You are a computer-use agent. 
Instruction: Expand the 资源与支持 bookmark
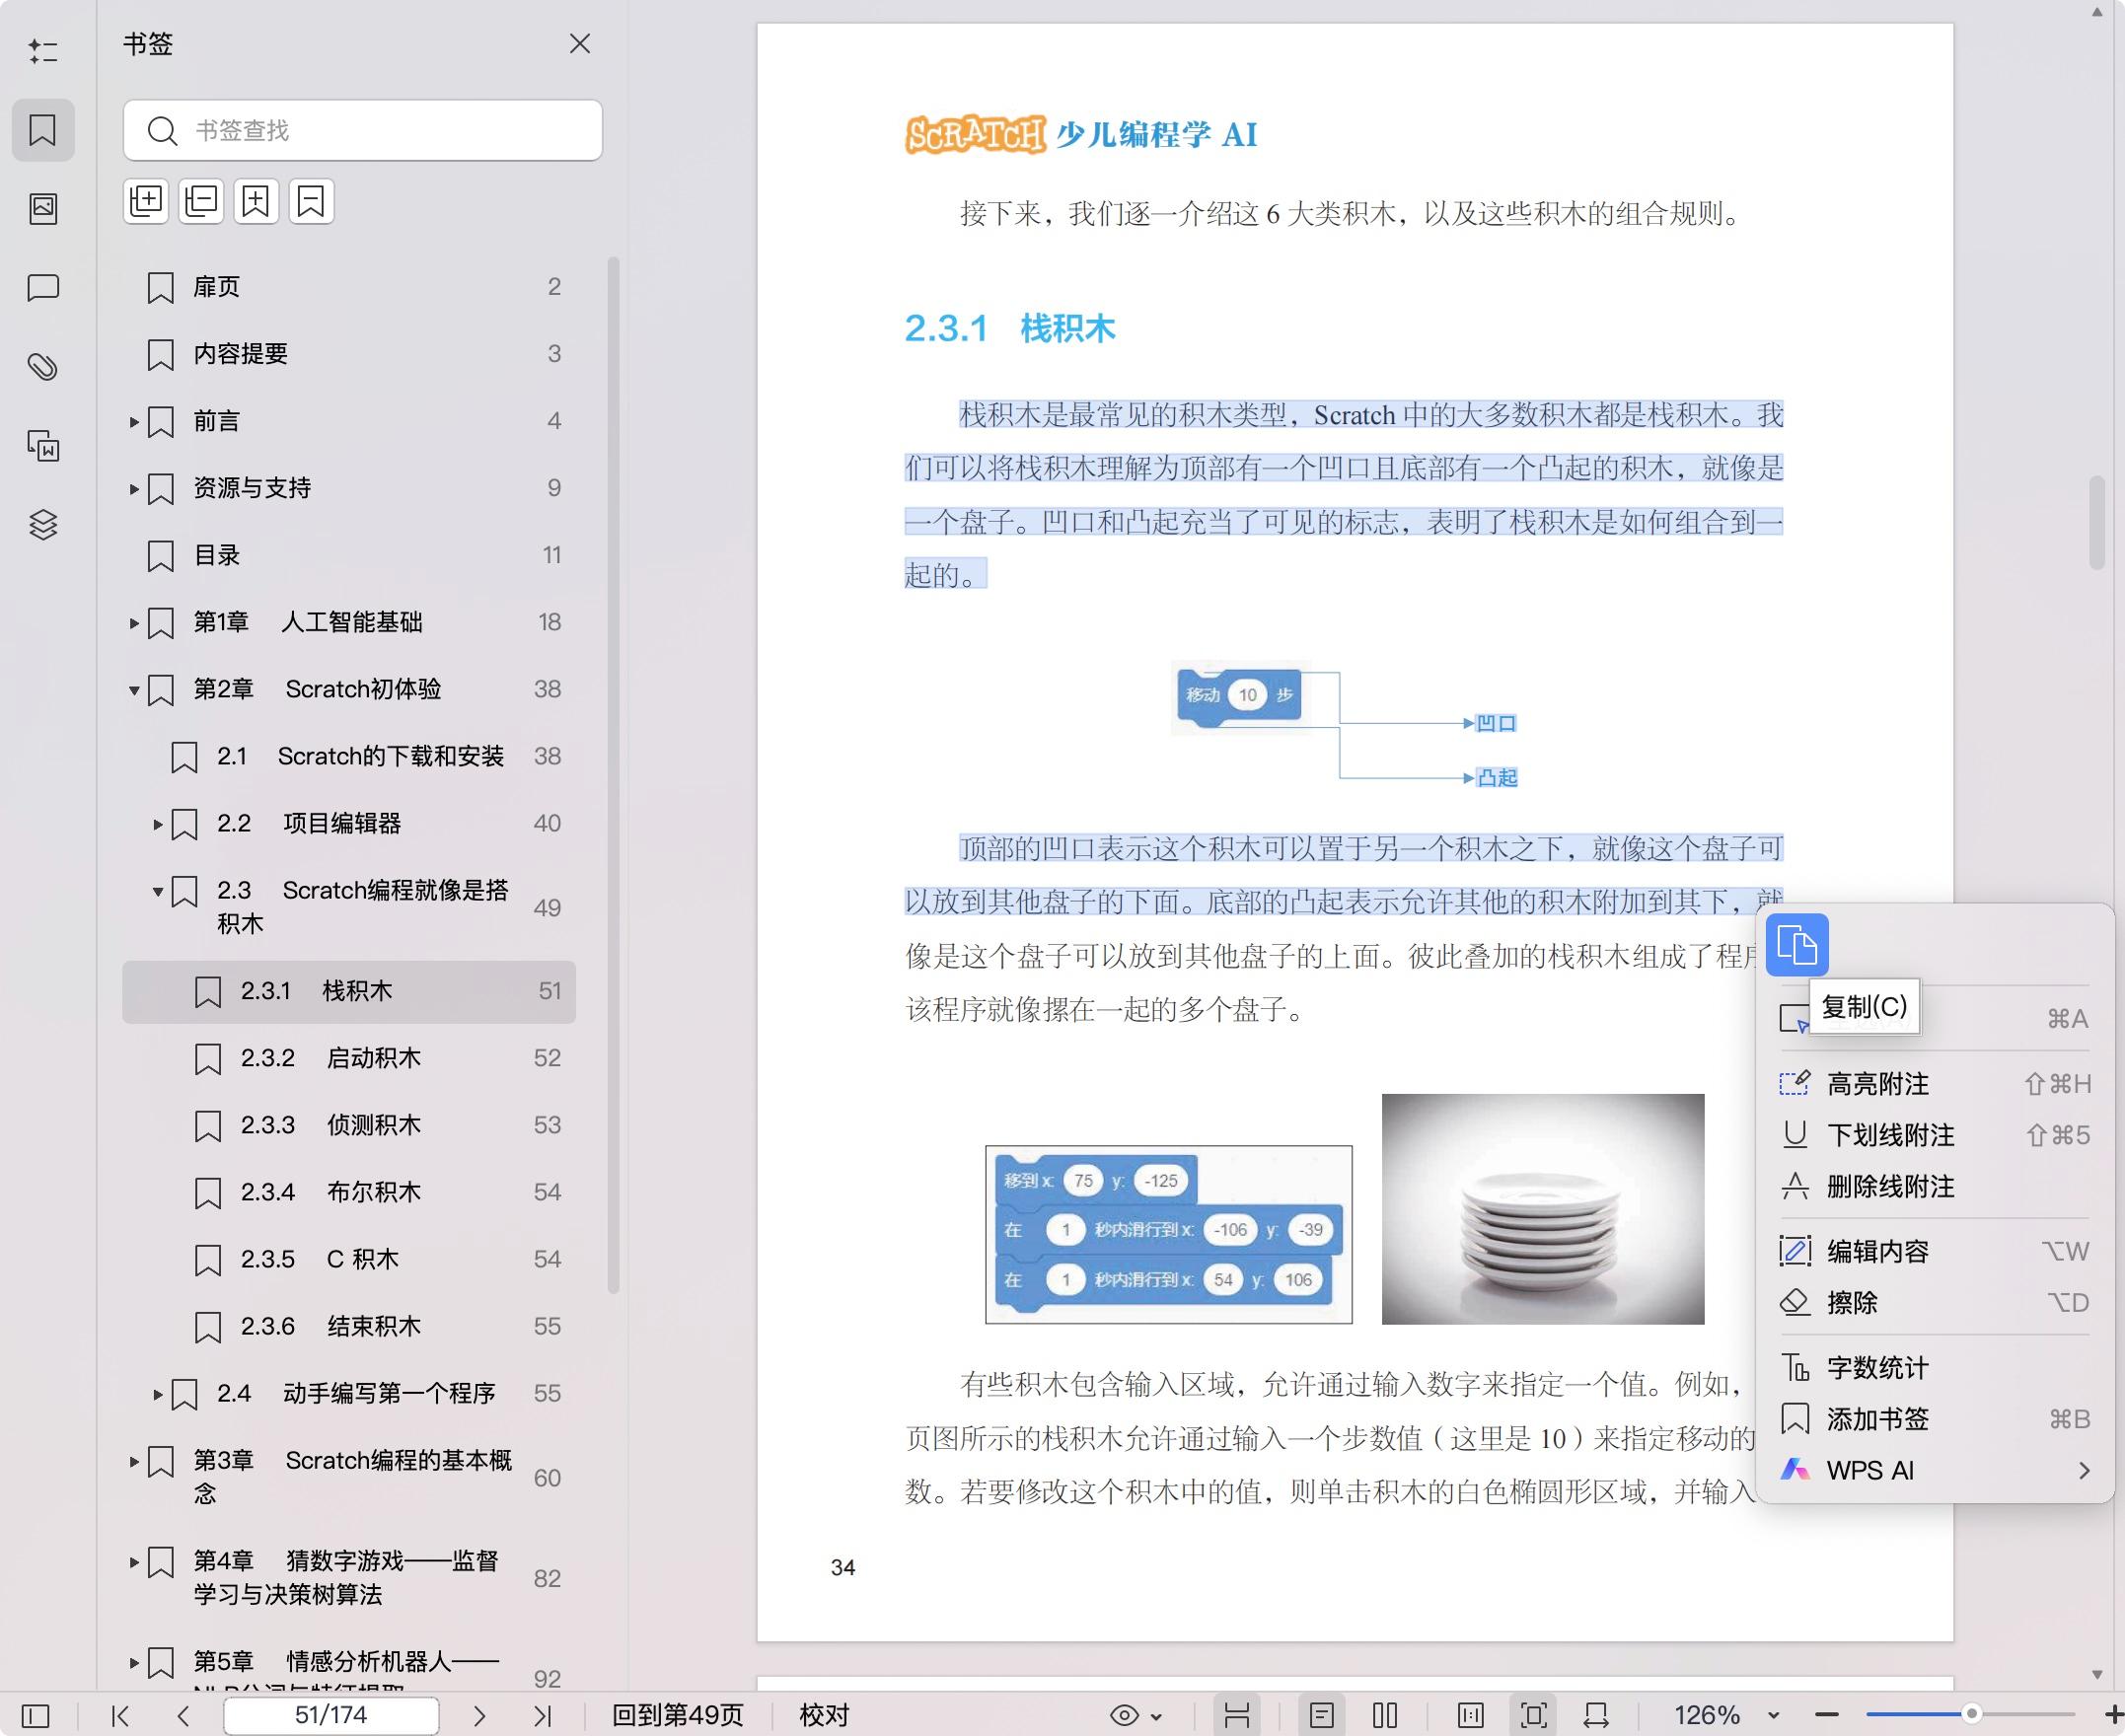click(x=134, y=489)
